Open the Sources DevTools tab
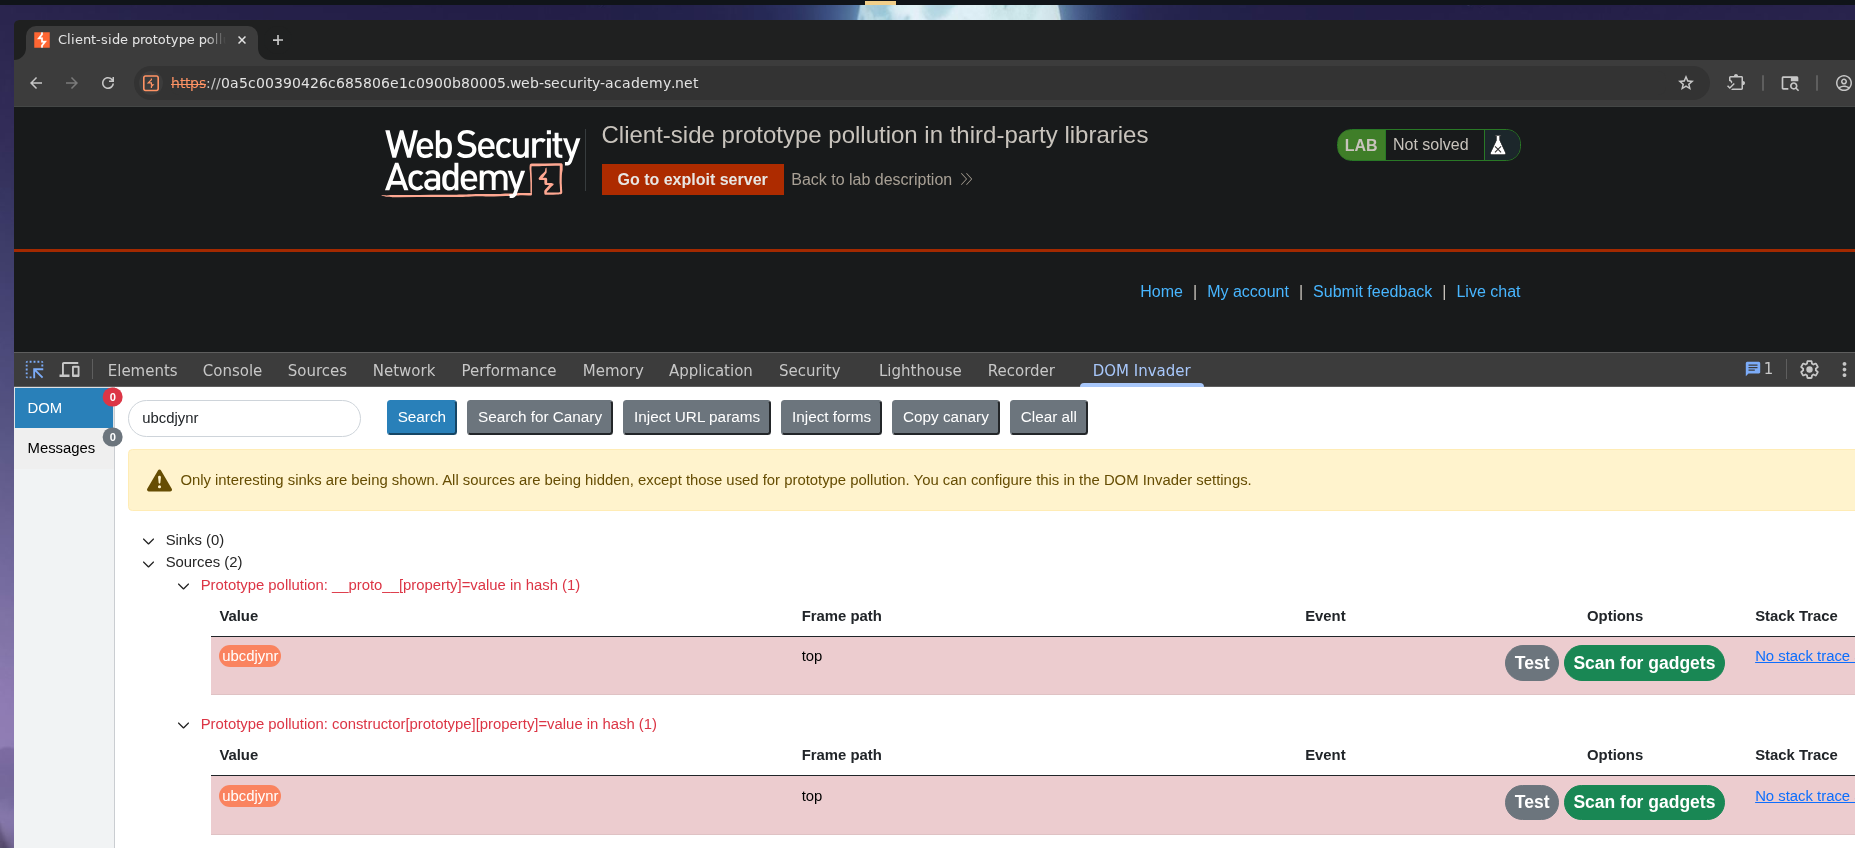 tap(317, 370)
